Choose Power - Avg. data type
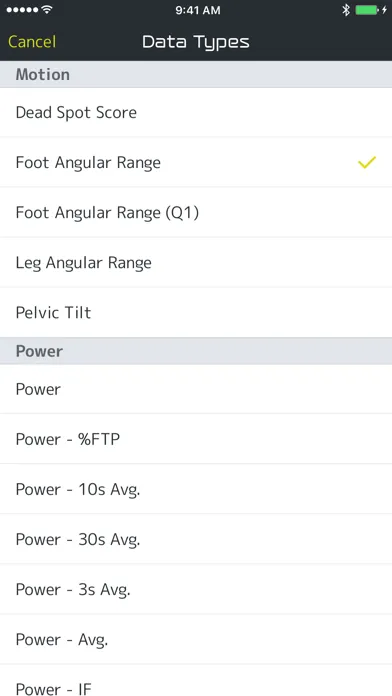 196,640
